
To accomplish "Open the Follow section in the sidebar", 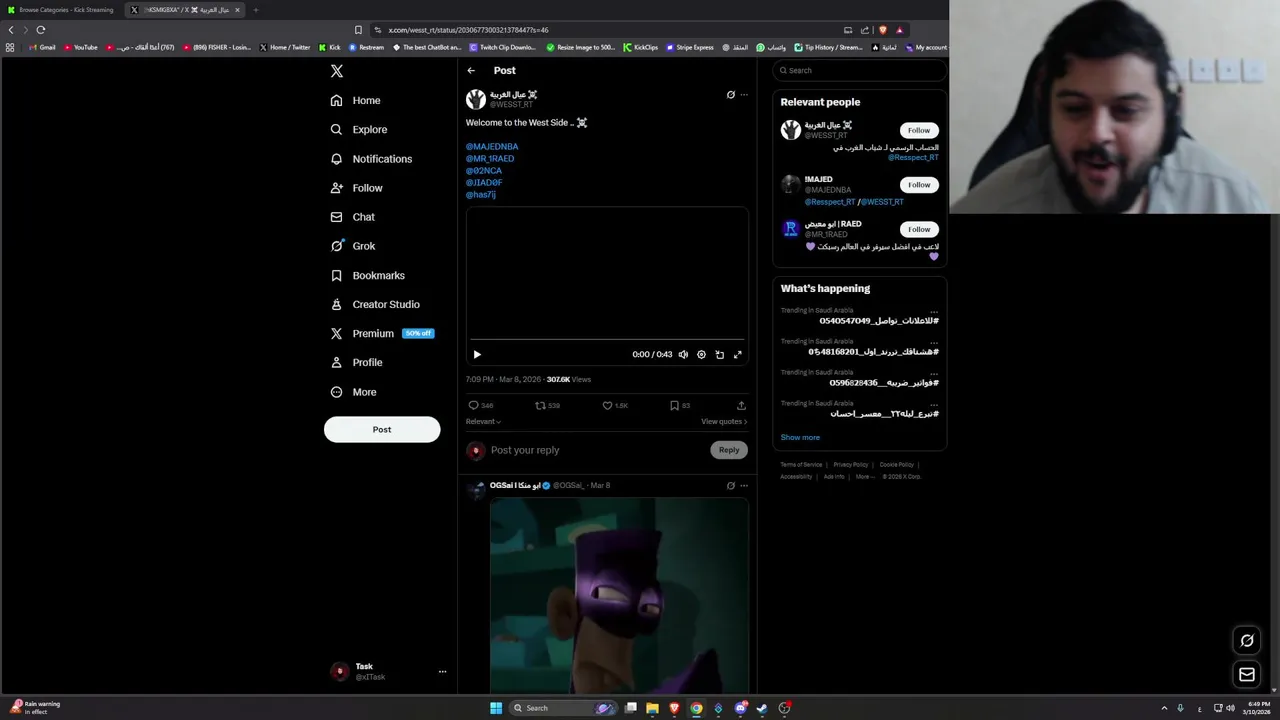I will [x=356, y=188].
